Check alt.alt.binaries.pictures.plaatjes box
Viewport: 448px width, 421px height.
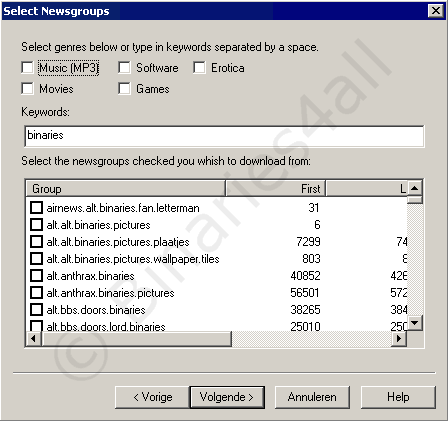(36, 242)
